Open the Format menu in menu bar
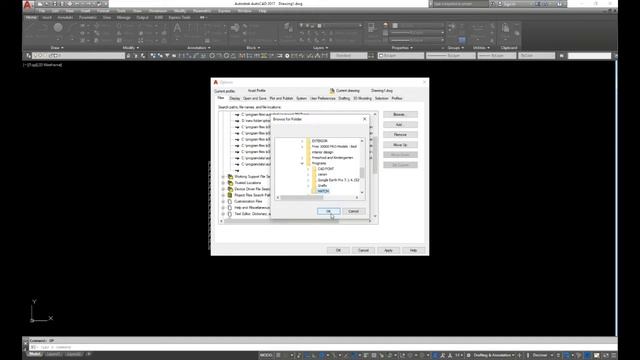Screen dimensions: 640x360 [103, 11]
